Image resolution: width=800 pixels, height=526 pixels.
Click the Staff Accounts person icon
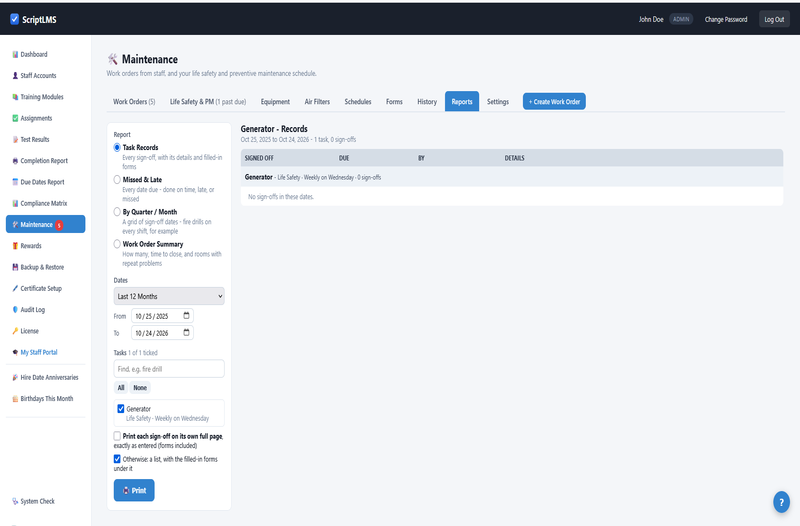(15, 76)
